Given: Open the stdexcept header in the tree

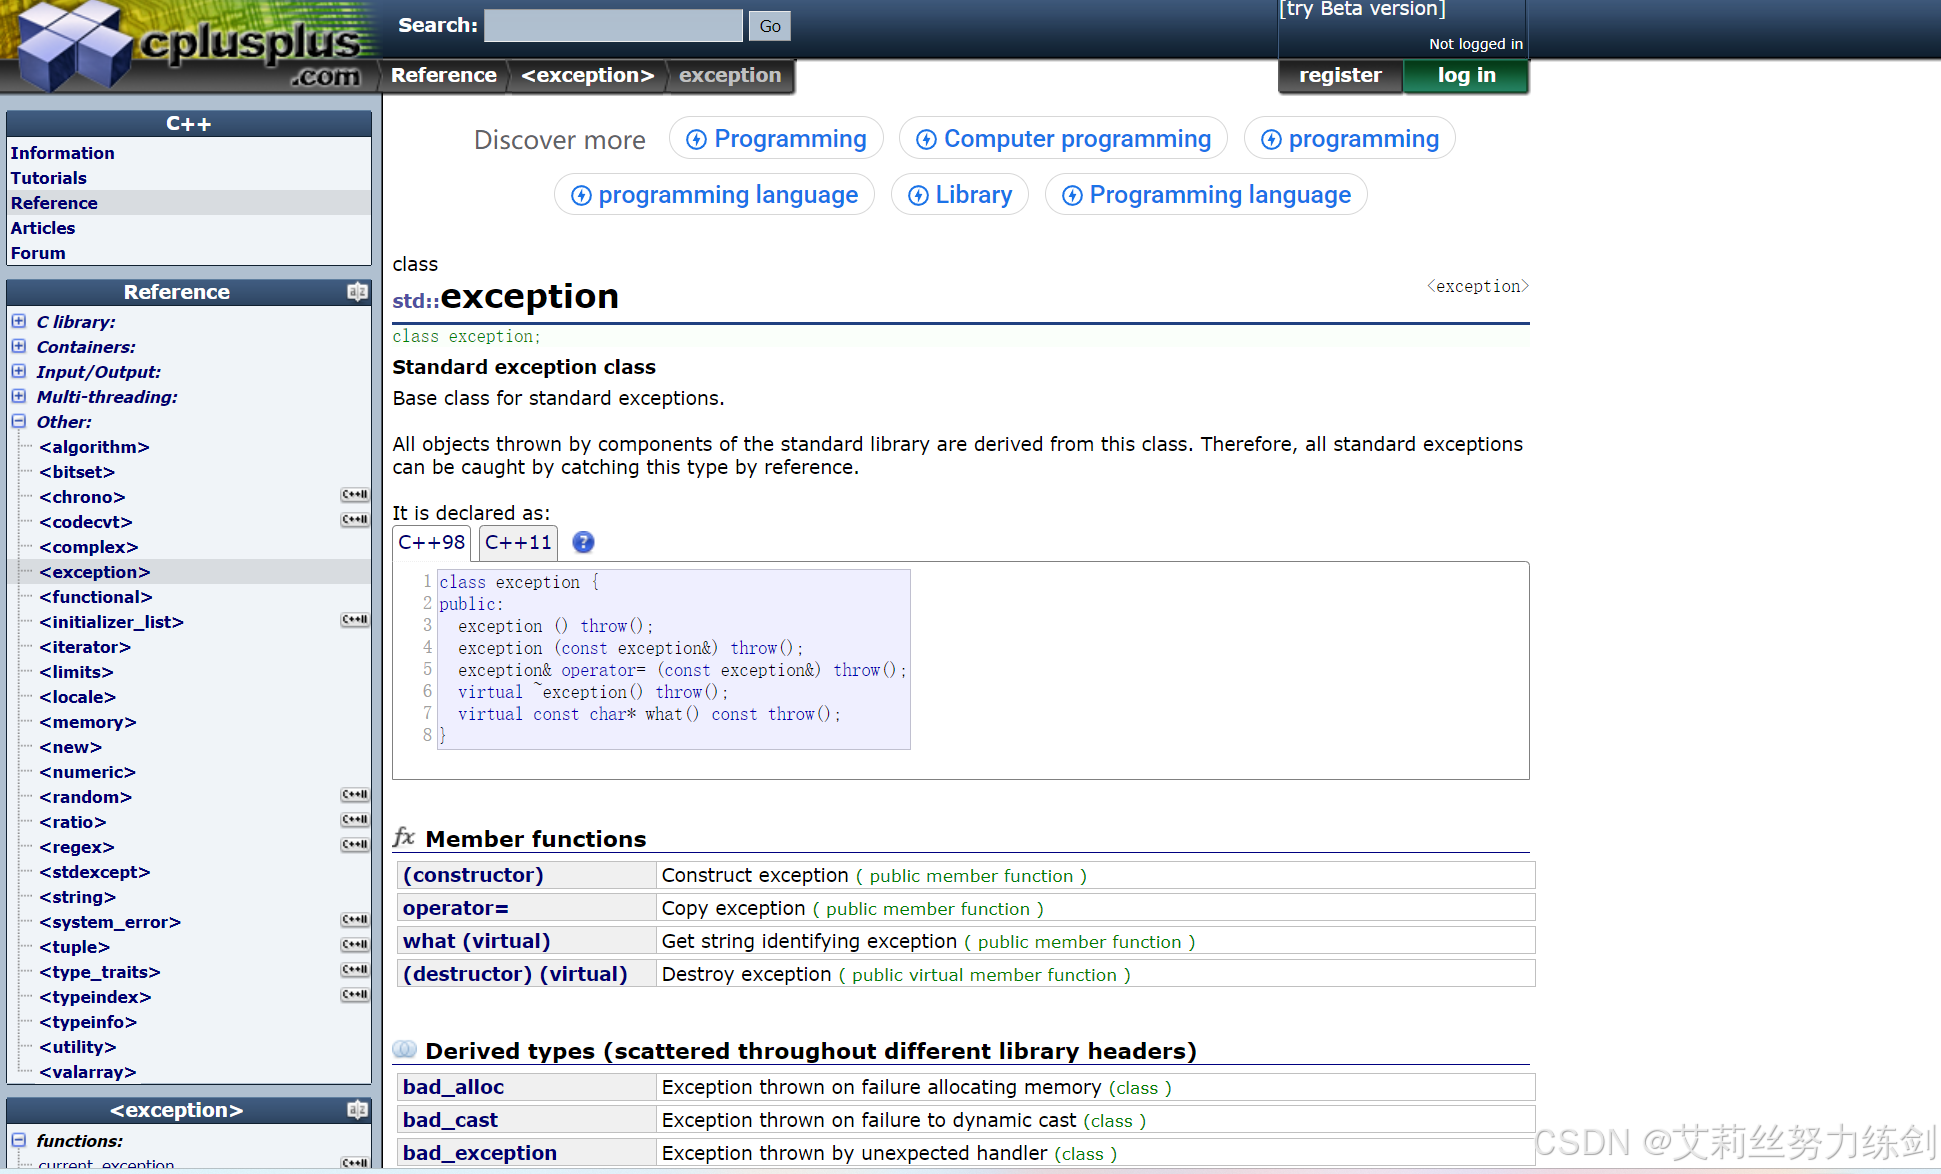Looking at the screenshot, I should click(x=95, y=872).
